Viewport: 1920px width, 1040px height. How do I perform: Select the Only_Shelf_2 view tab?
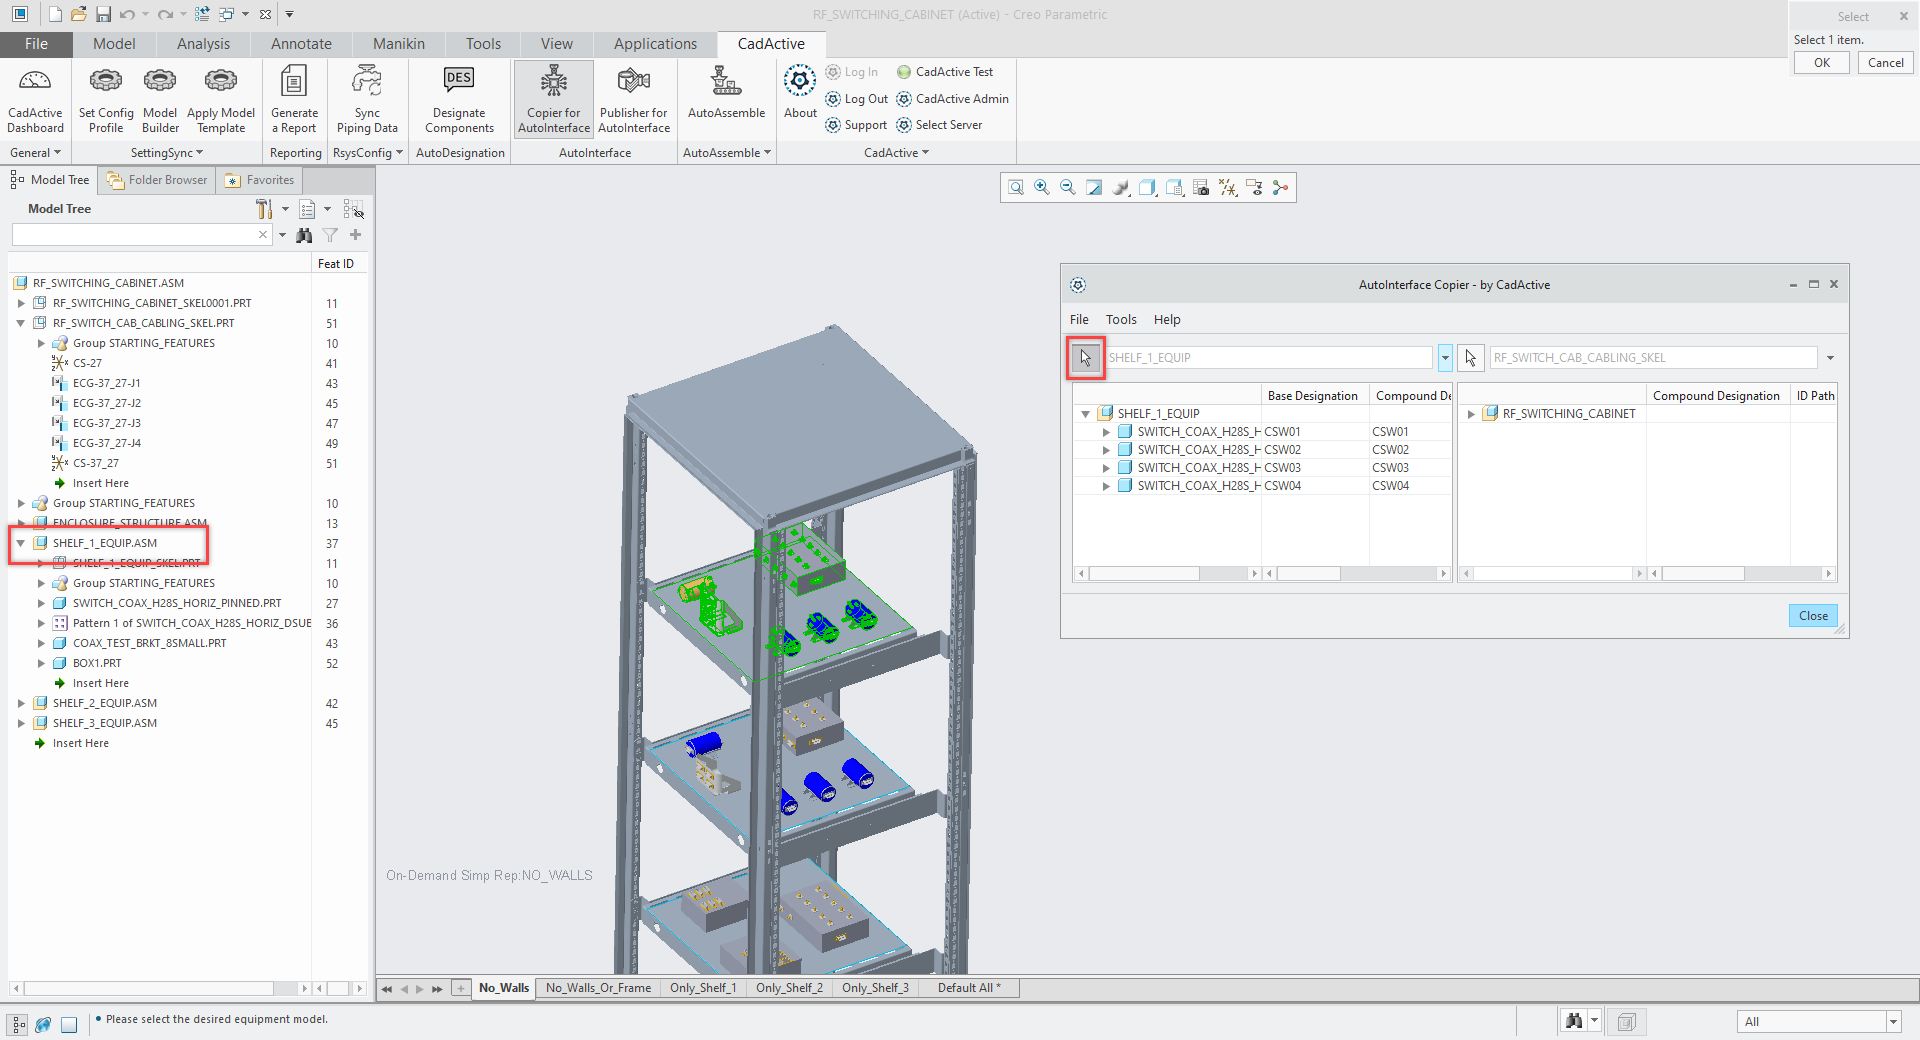click(x=790, y=988)
